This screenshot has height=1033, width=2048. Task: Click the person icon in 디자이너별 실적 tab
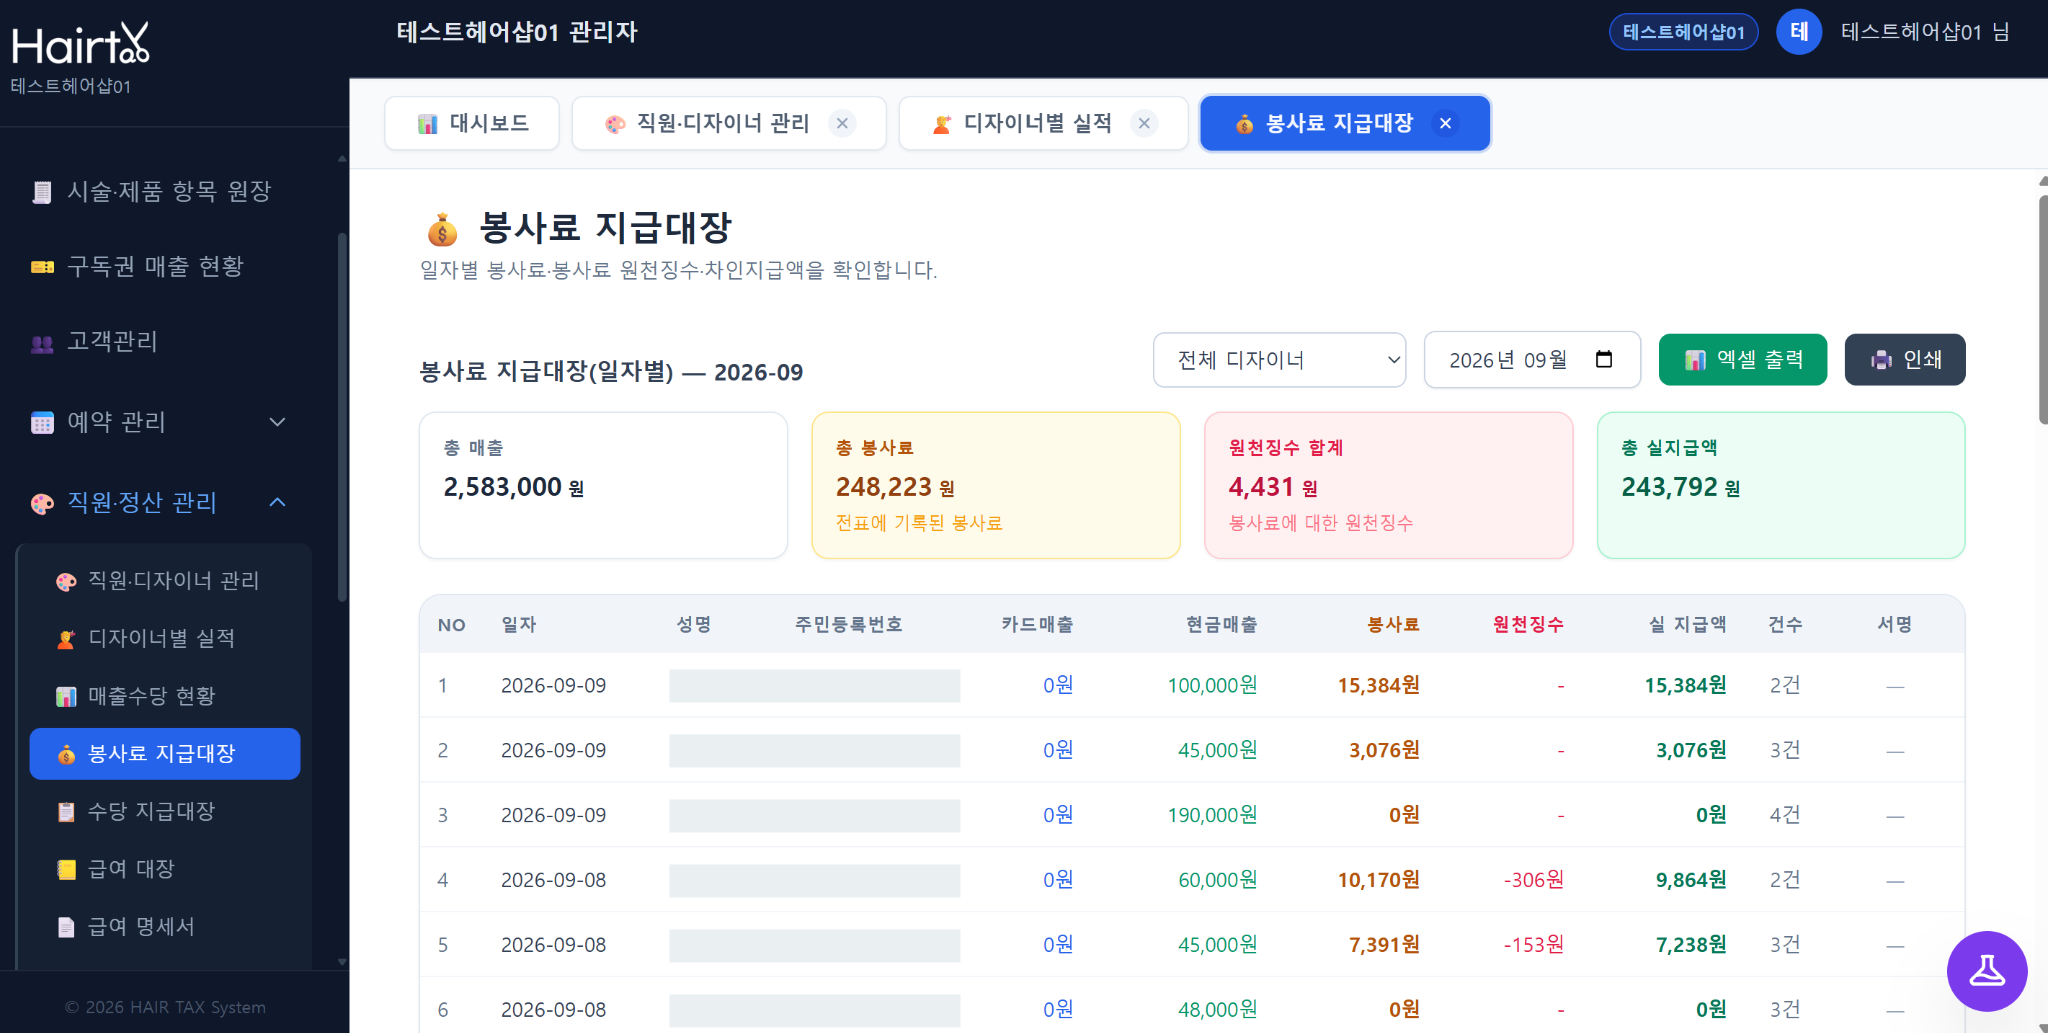pyautogui.click(x=942, y=124)
